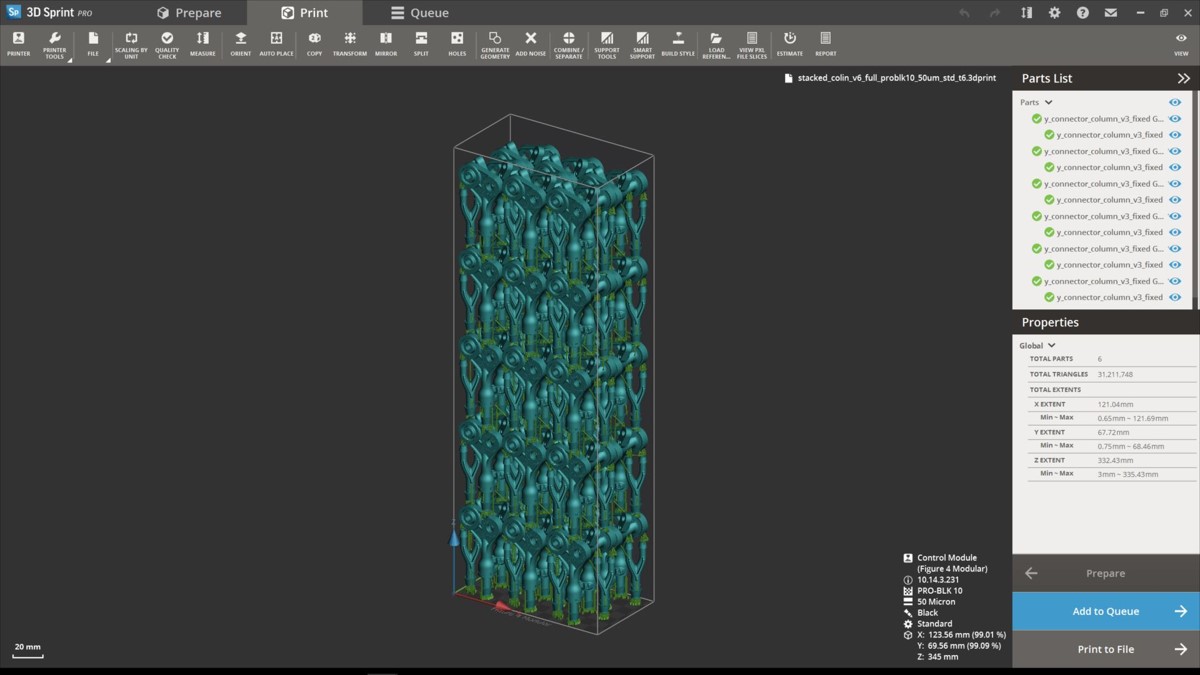Collapse the Parts tree
This screenshot has height=675, width=1200.
[1048, 102]
